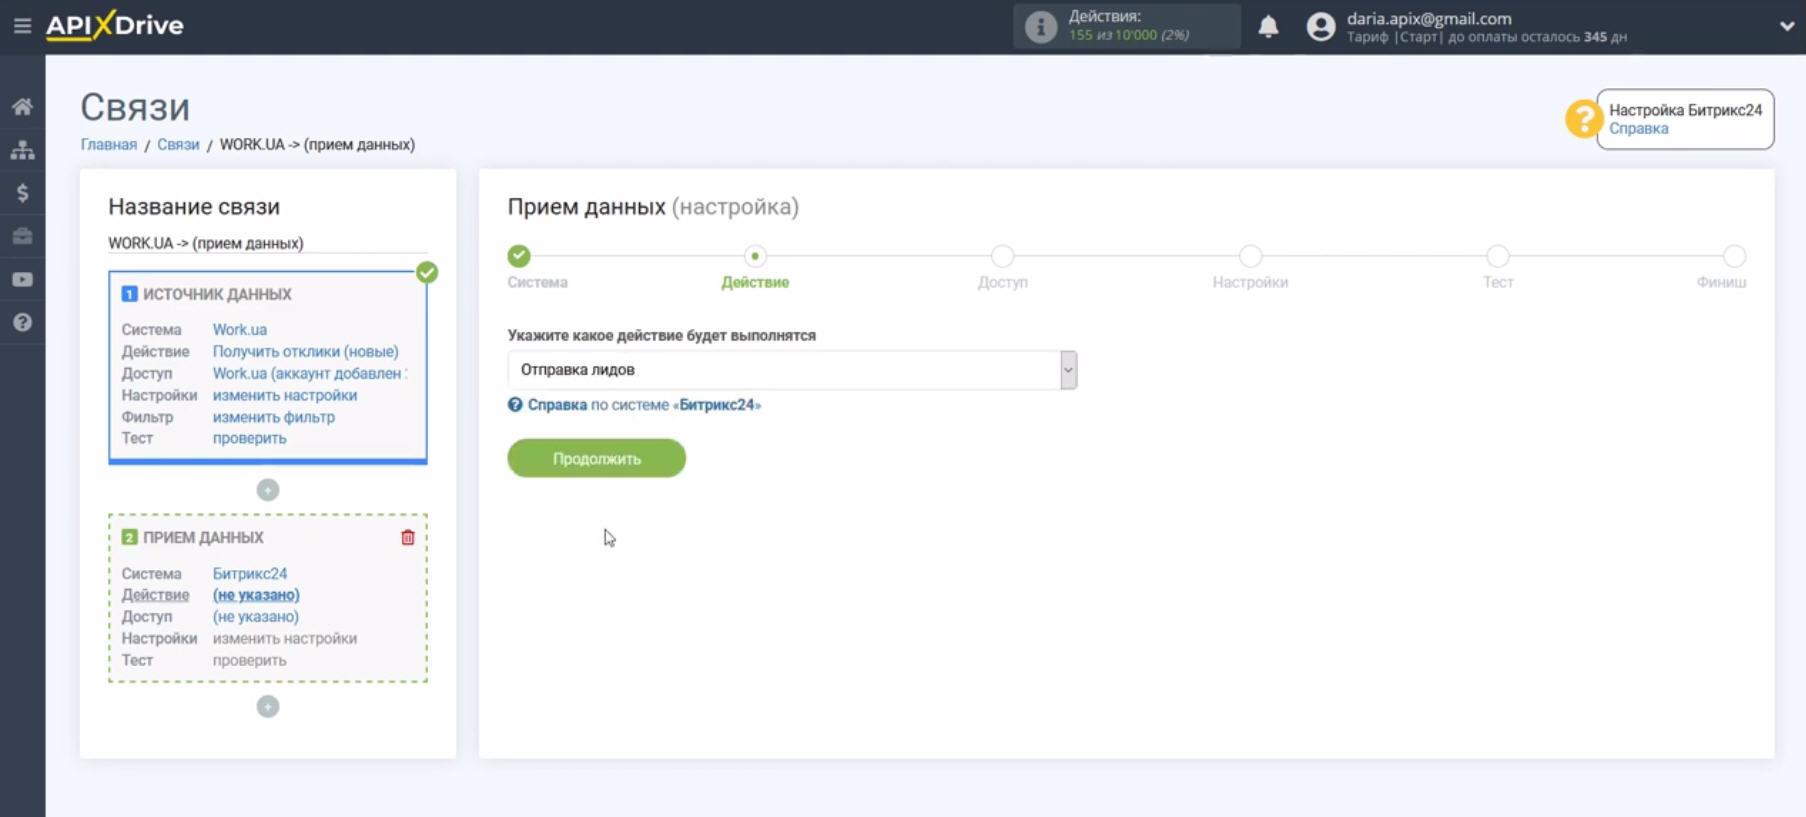This screenshot has height=817, width=1806.
Task: Go to Связи breadcrumb
Action: pos(178,145)
